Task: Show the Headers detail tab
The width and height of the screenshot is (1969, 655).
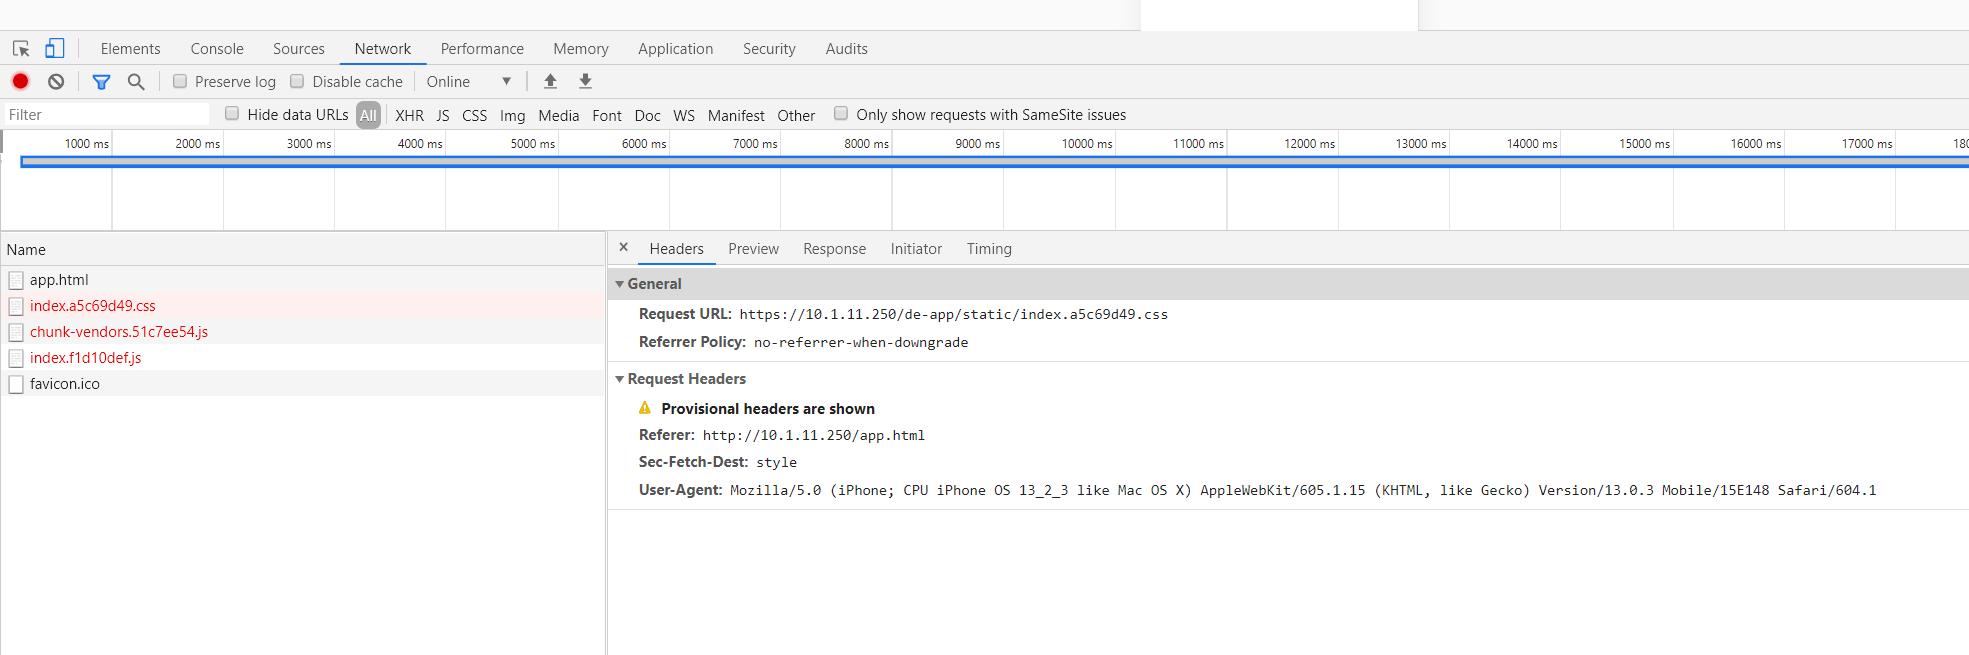Action: [677, 249]
